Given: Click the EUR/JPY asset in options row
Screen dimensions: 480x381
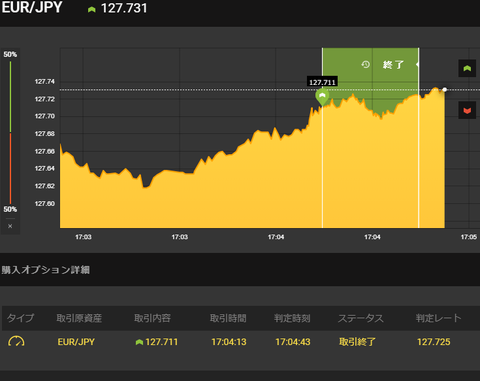Looking at the screenshot, I should click(76, 342).
